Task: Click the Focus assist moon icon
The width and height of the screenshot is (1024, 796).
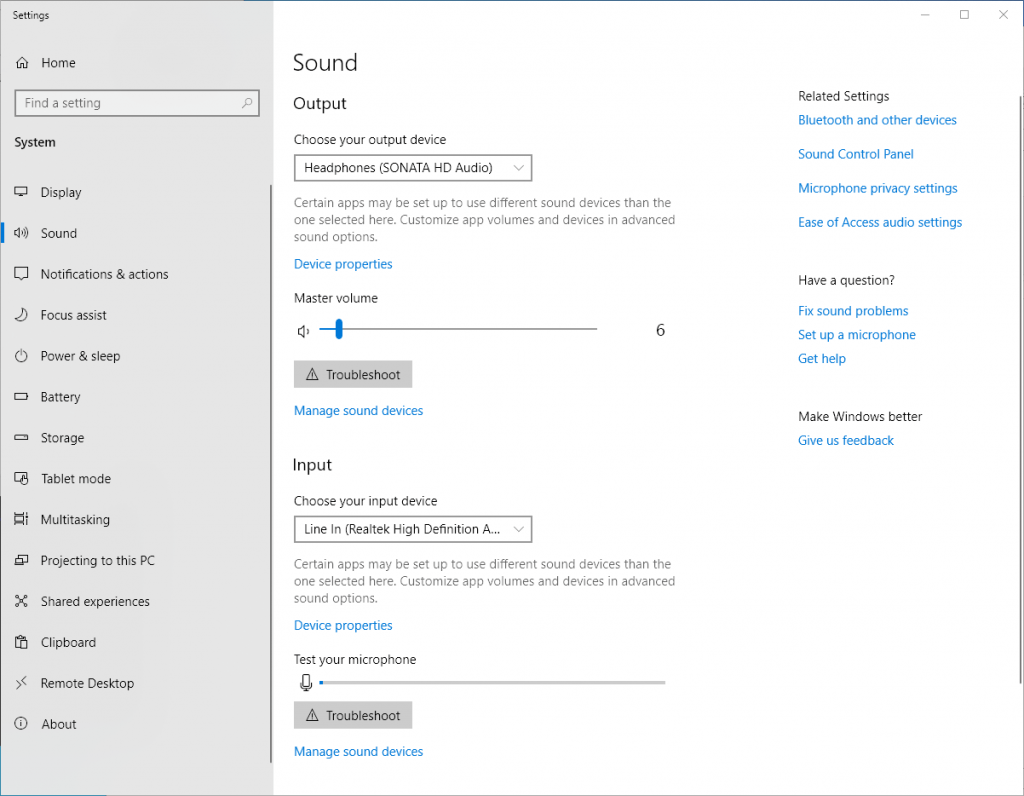Action: [x=21, y=315]
